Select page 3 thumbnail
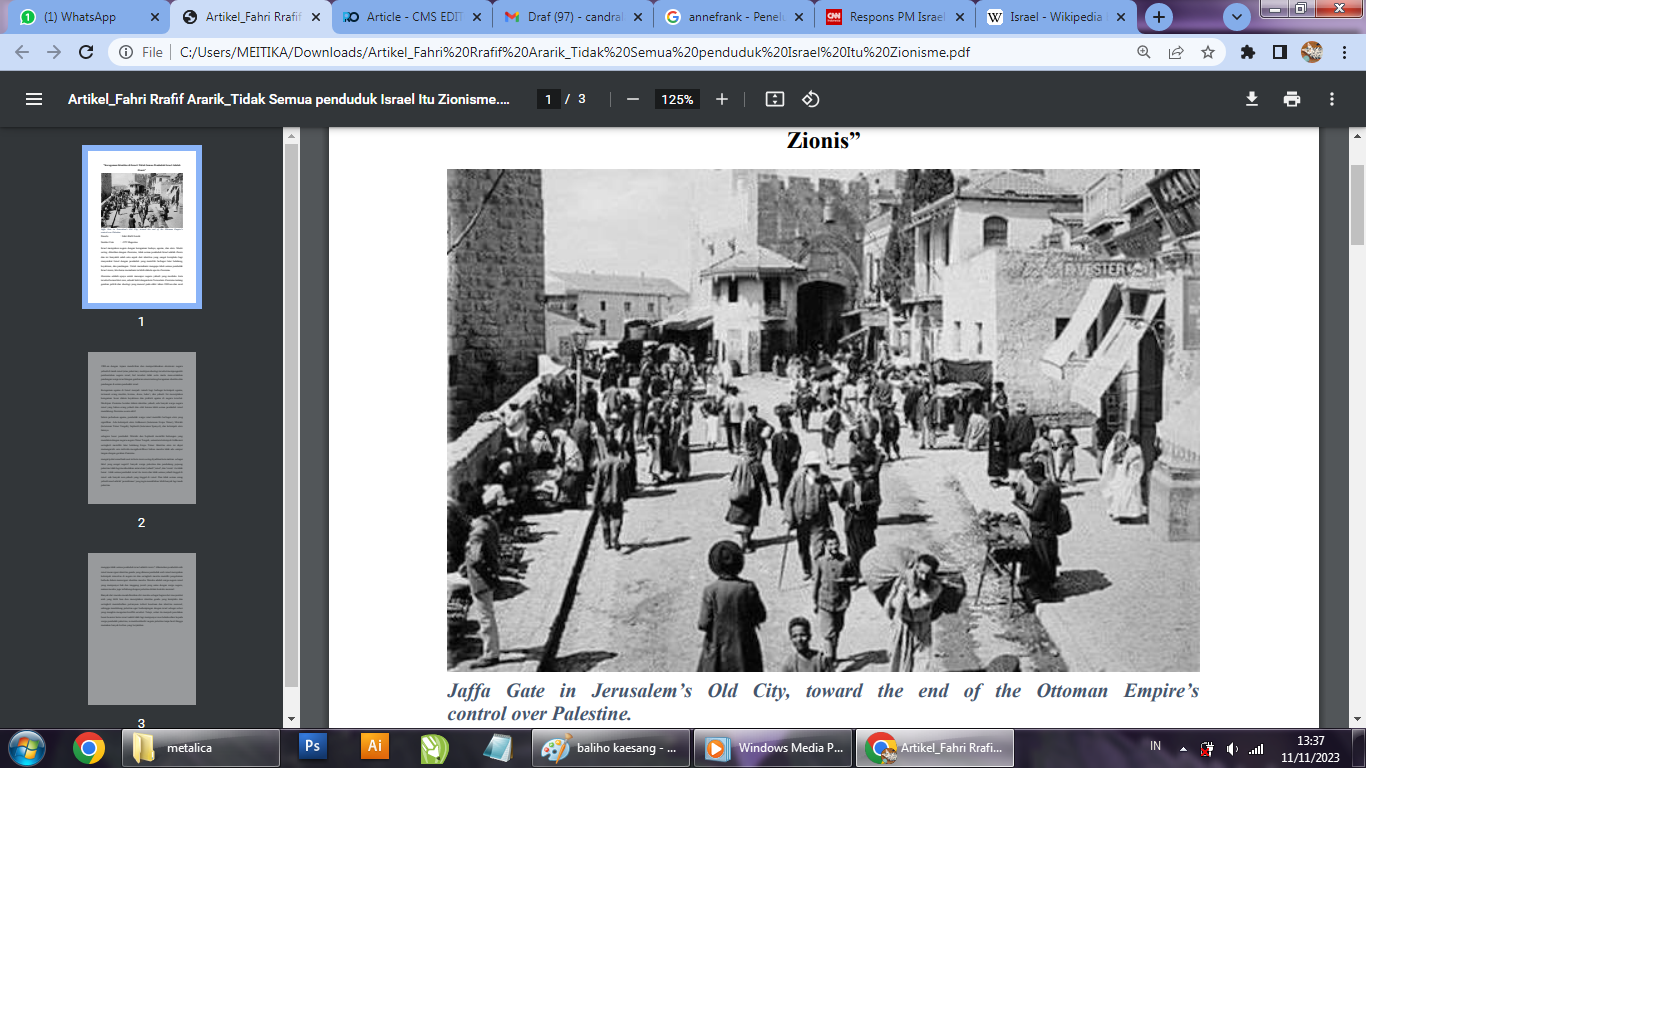Viewport: 1678px width, 1032px height. (142, 629)
